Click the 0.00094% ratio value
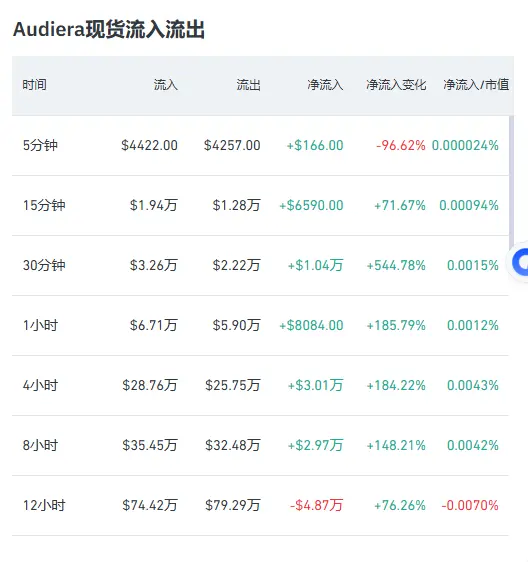 tap(469, 205)
